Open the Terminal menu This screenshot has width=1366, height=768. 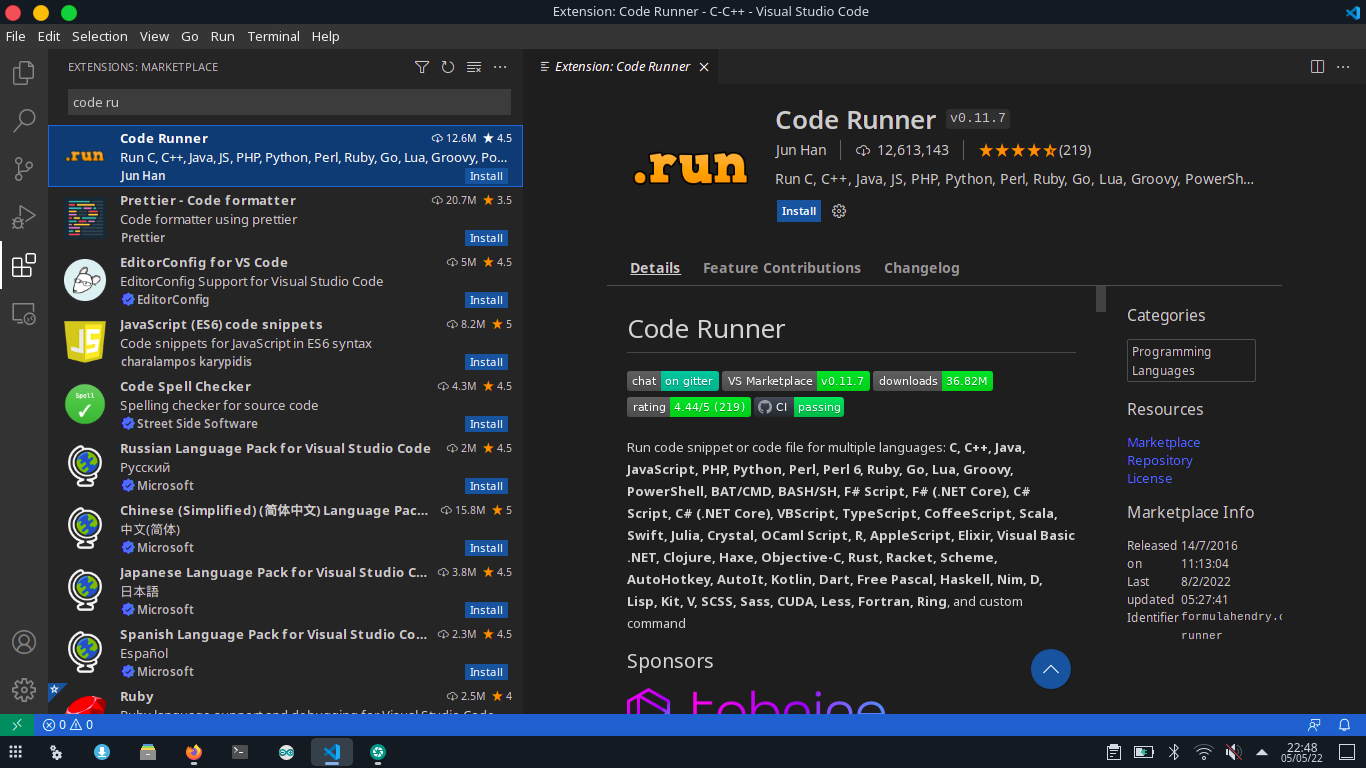pos(274,36)
